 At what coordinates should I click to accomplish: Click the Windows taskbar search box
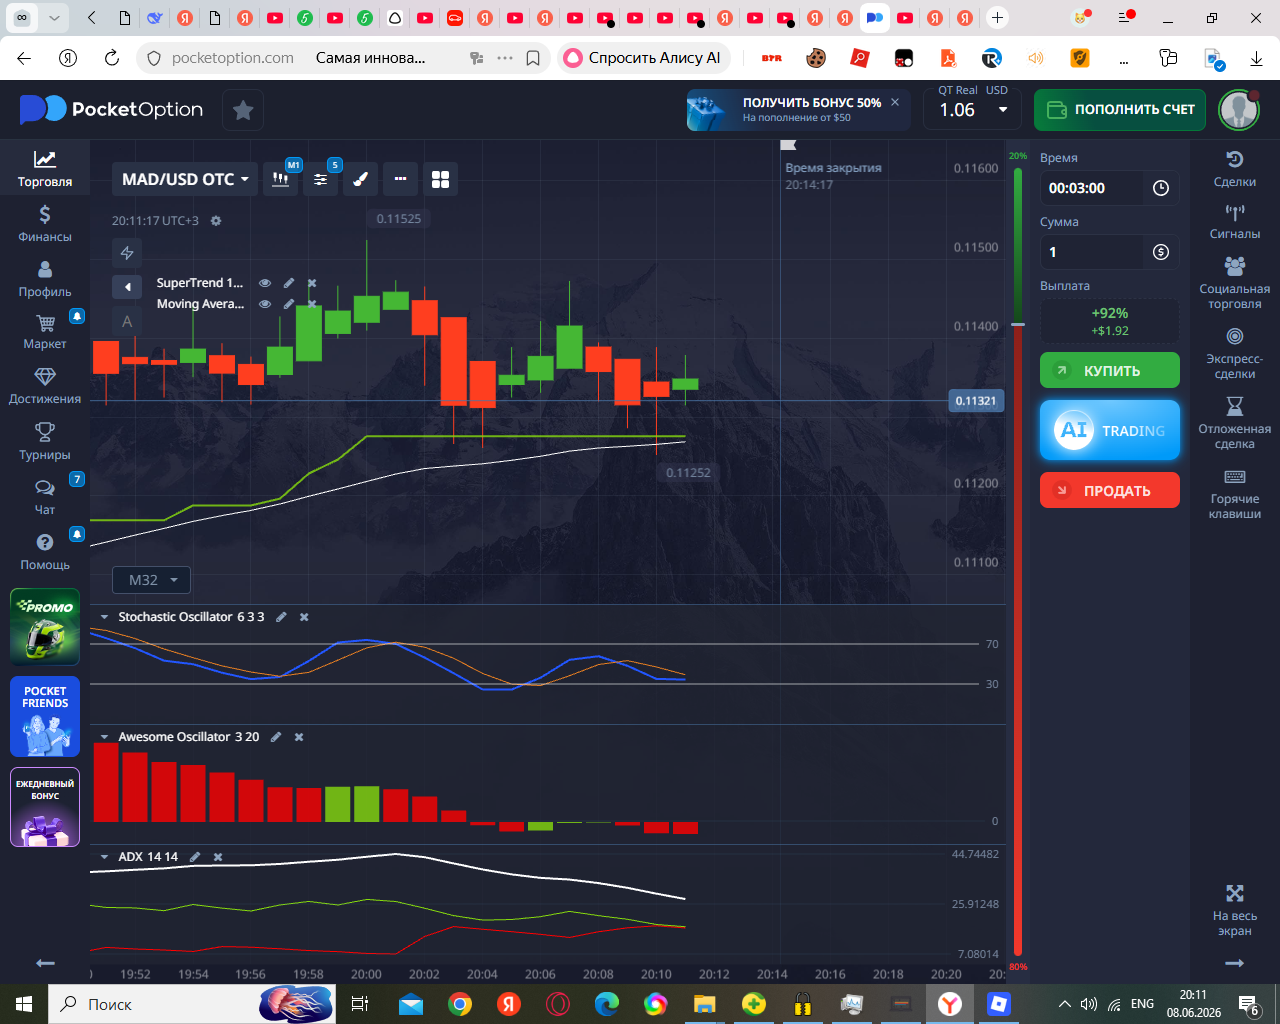point(192,1004)
